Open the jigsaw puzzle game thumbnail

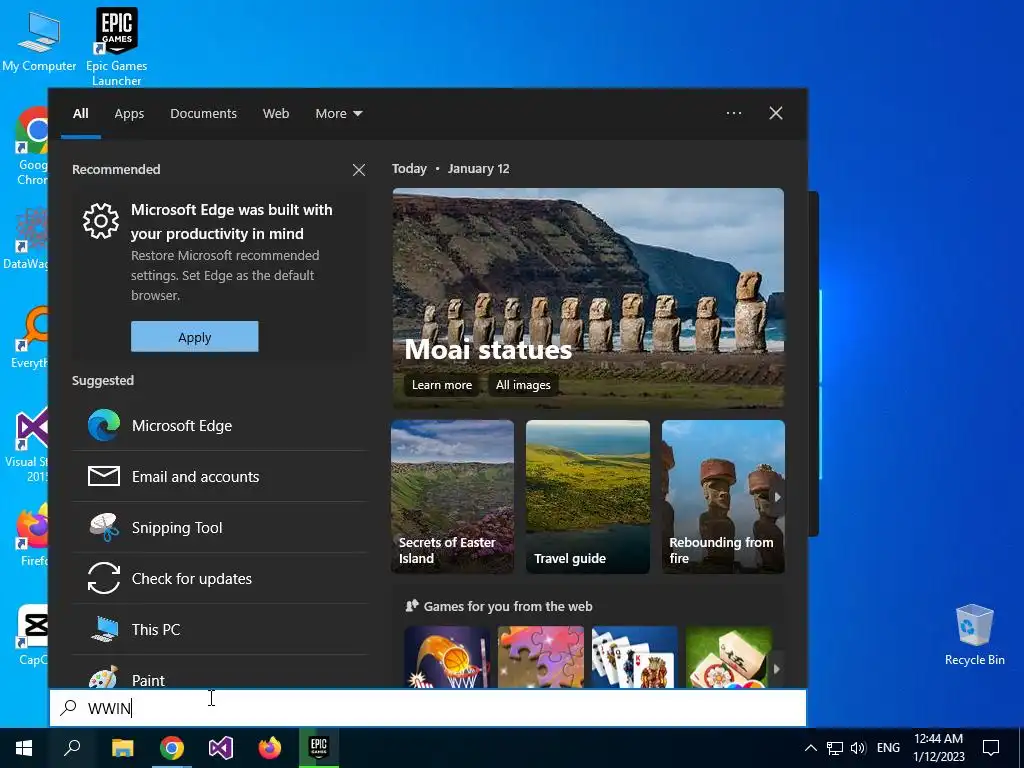(x=541, y=657)
